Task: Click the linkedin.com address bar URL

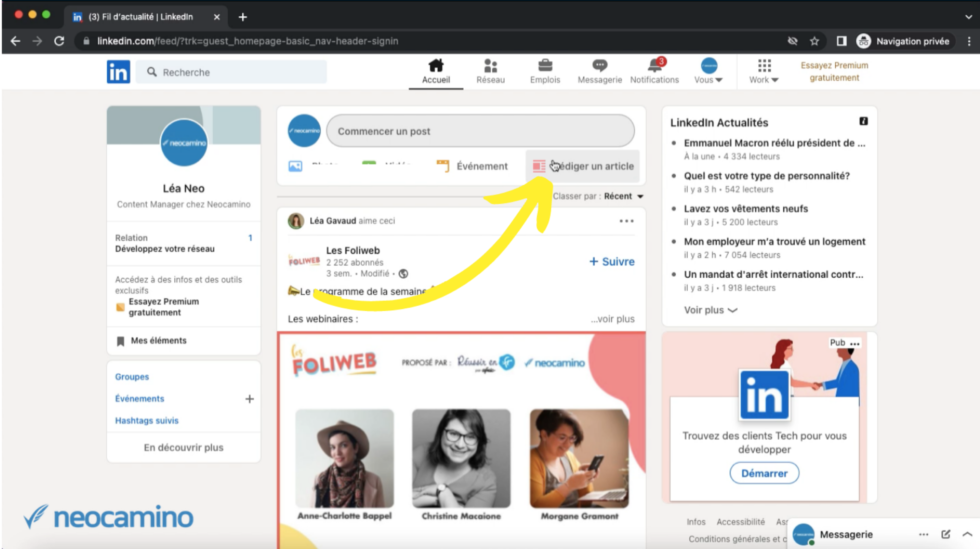Action: click(x=248, y=41)
